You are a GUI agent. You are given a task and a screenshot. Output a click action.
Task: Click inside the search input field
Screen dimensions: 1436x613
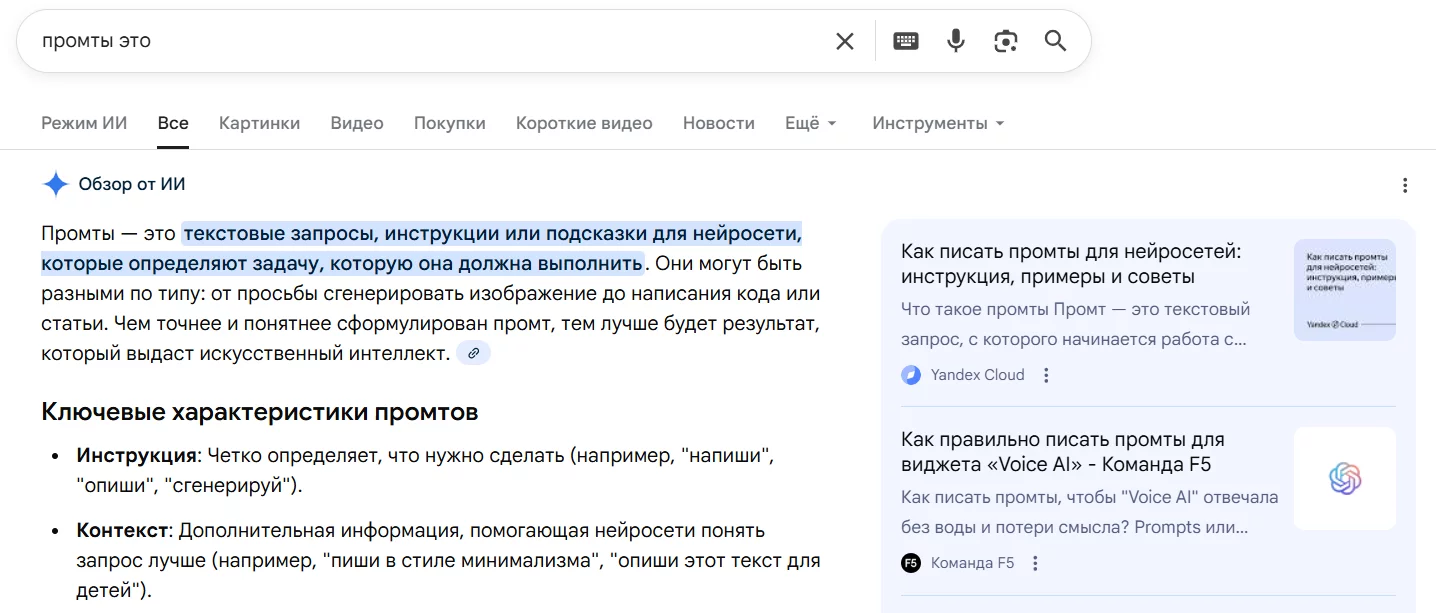tap(400, 40)
